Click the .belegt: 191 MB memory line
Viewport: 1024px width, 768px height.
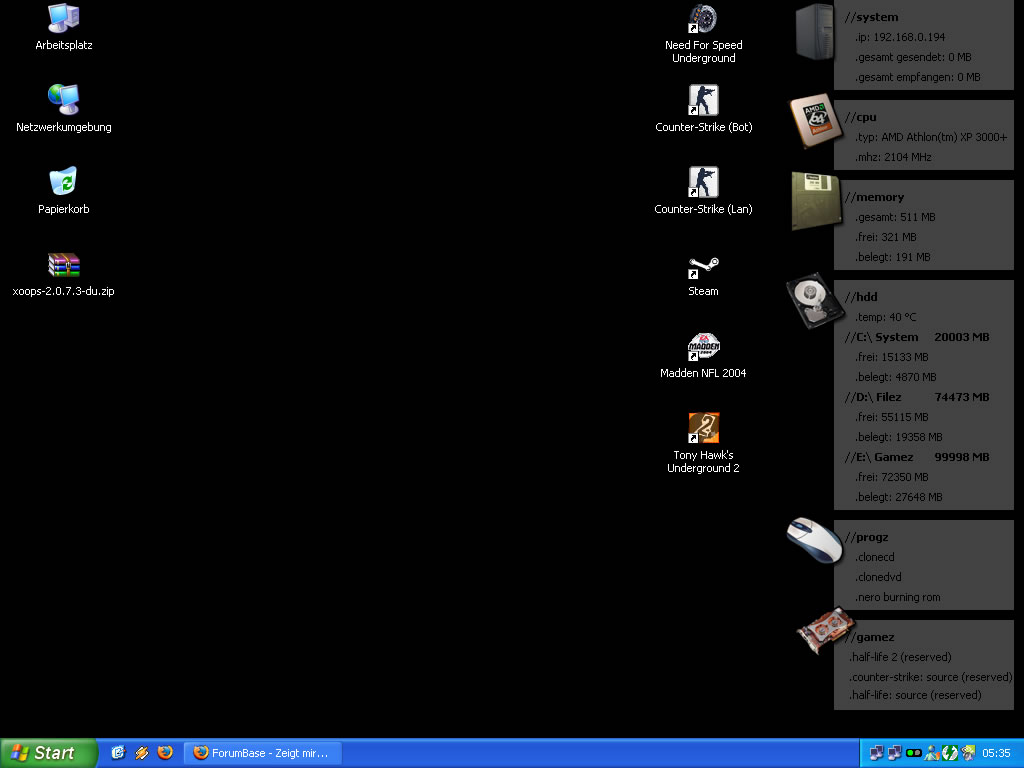click(892, 257)
